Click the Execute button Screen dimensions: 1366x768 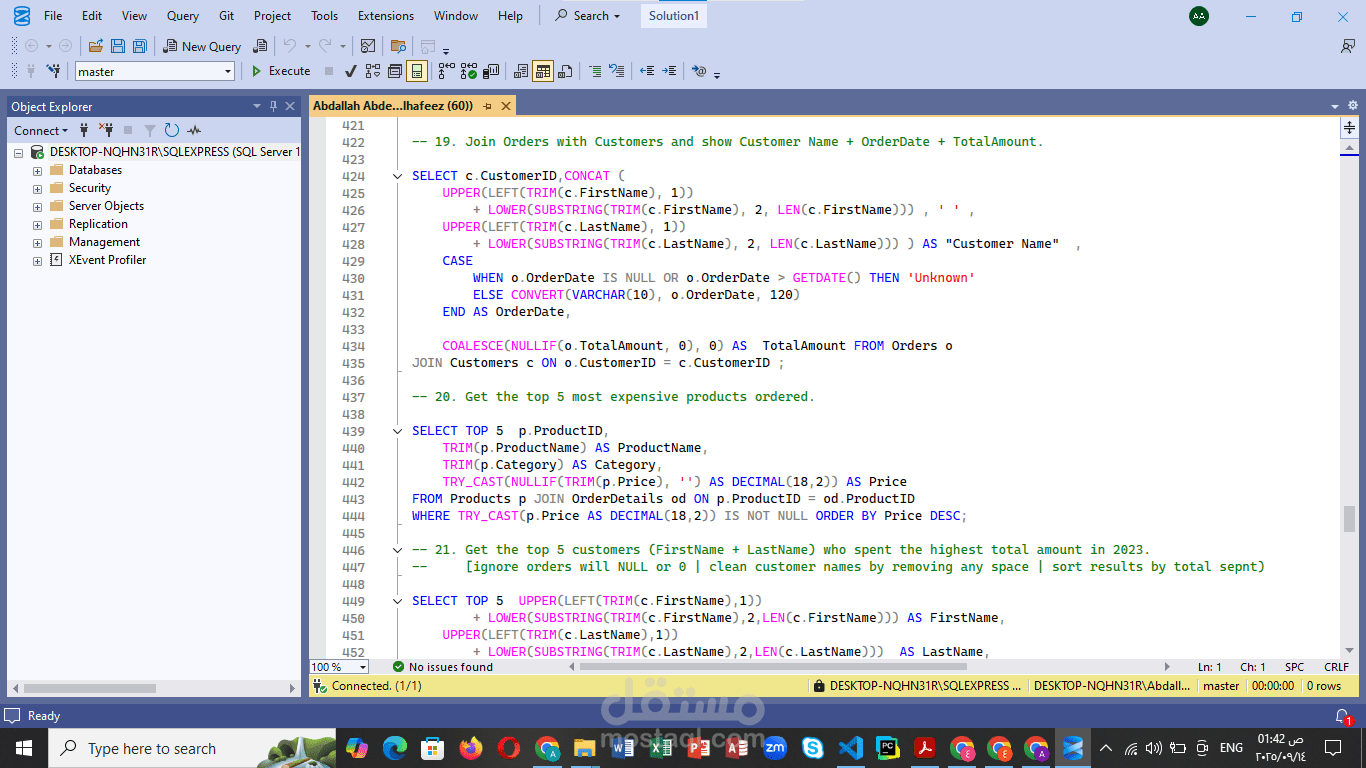[x=280, y=71]
